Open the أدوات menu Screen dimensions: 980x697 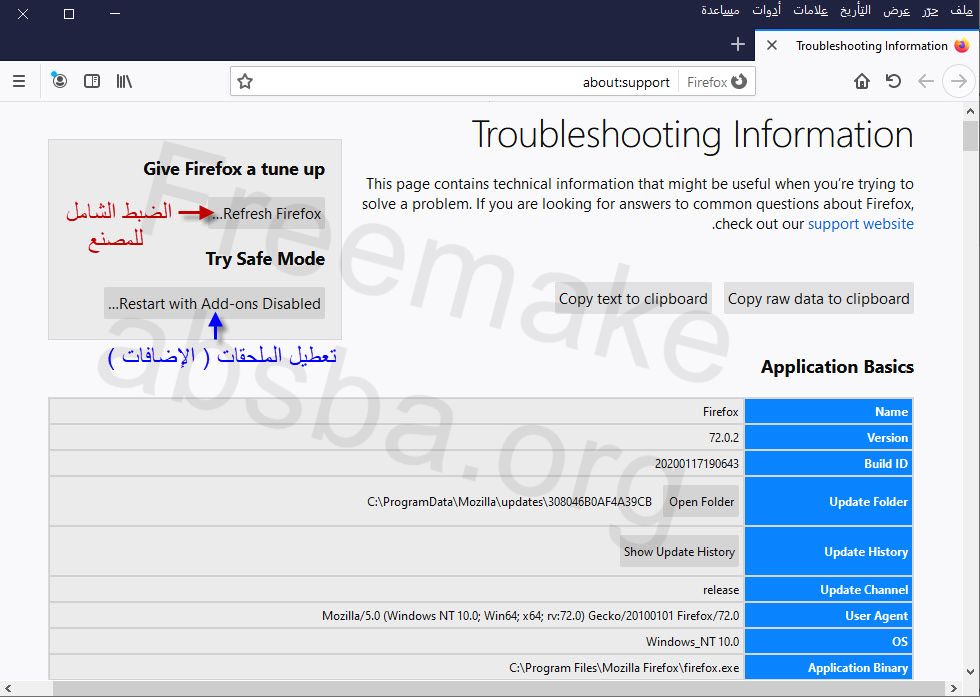click(x=766, y=11)
